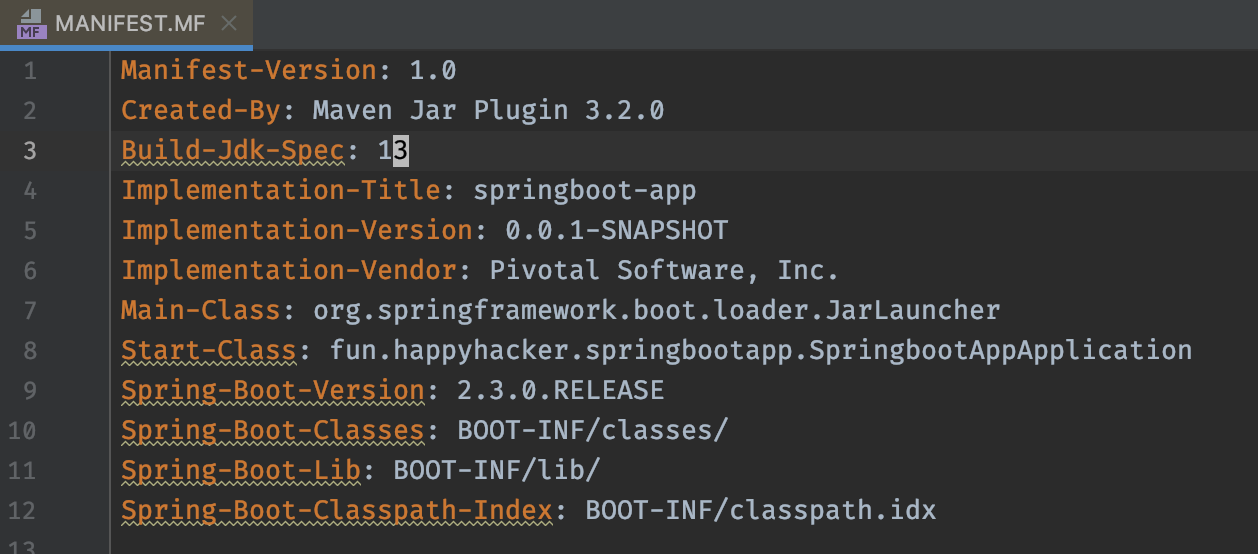The height and width of the screenshot is (554, 1258).
Task: Click the 'Spring-Boot-Classpath-Index' key
Action: coord(337,510)
